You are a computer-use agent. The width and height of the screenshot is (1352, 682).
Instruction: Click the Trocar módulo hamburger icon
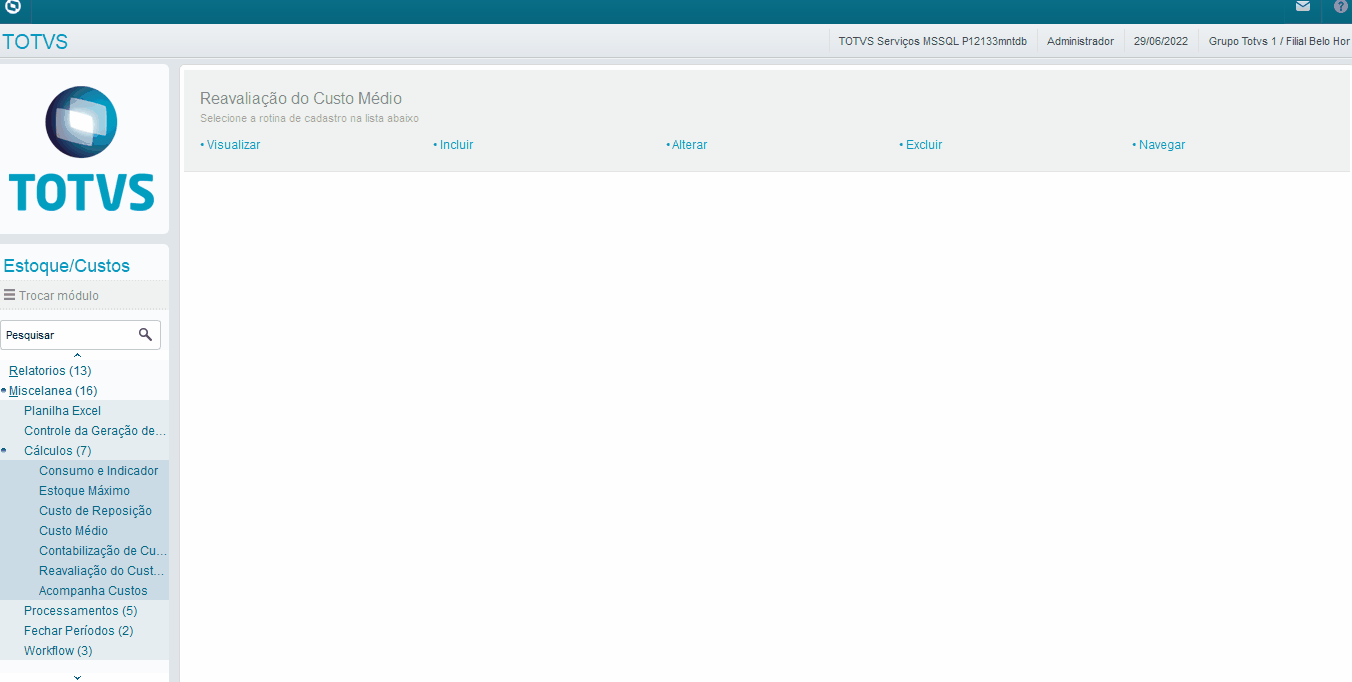pyautogui.click(x=9, y=295)
